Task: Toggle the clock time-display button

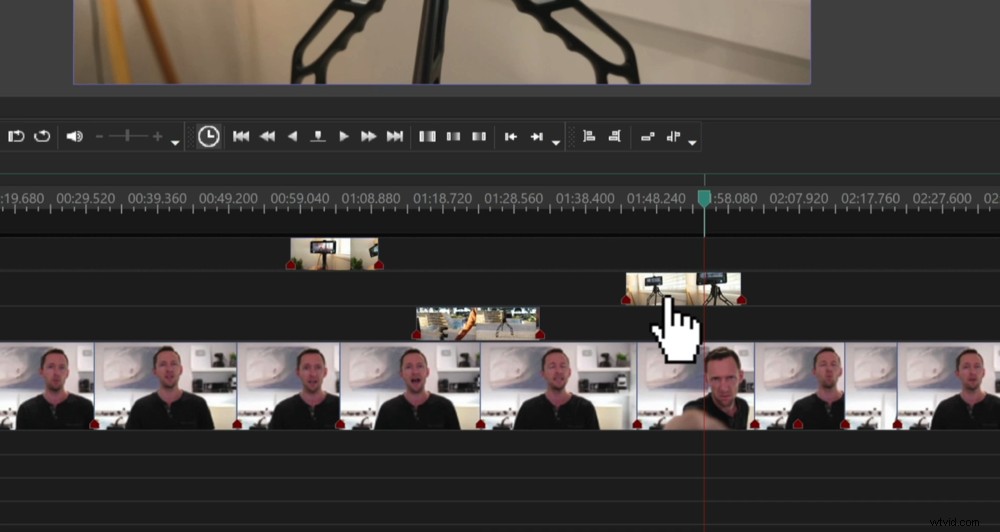Action: (x=209, y=137)
